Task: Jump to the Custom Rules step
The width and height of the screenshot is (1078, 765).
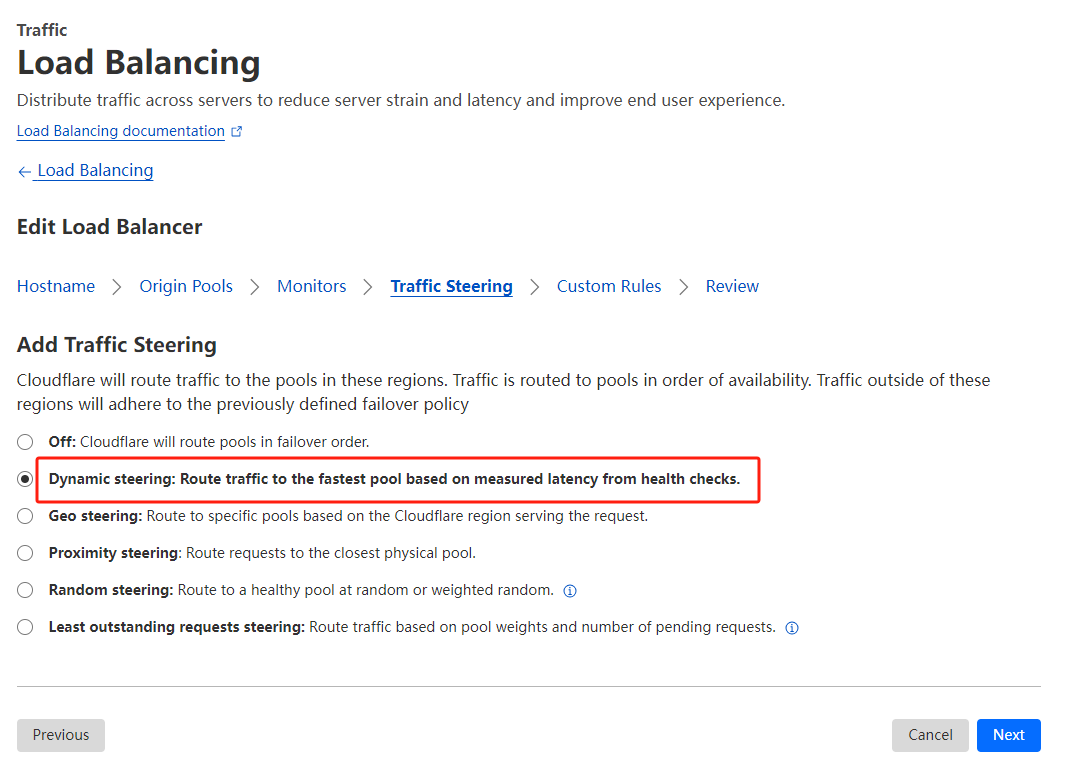Action: coord(609,286)
